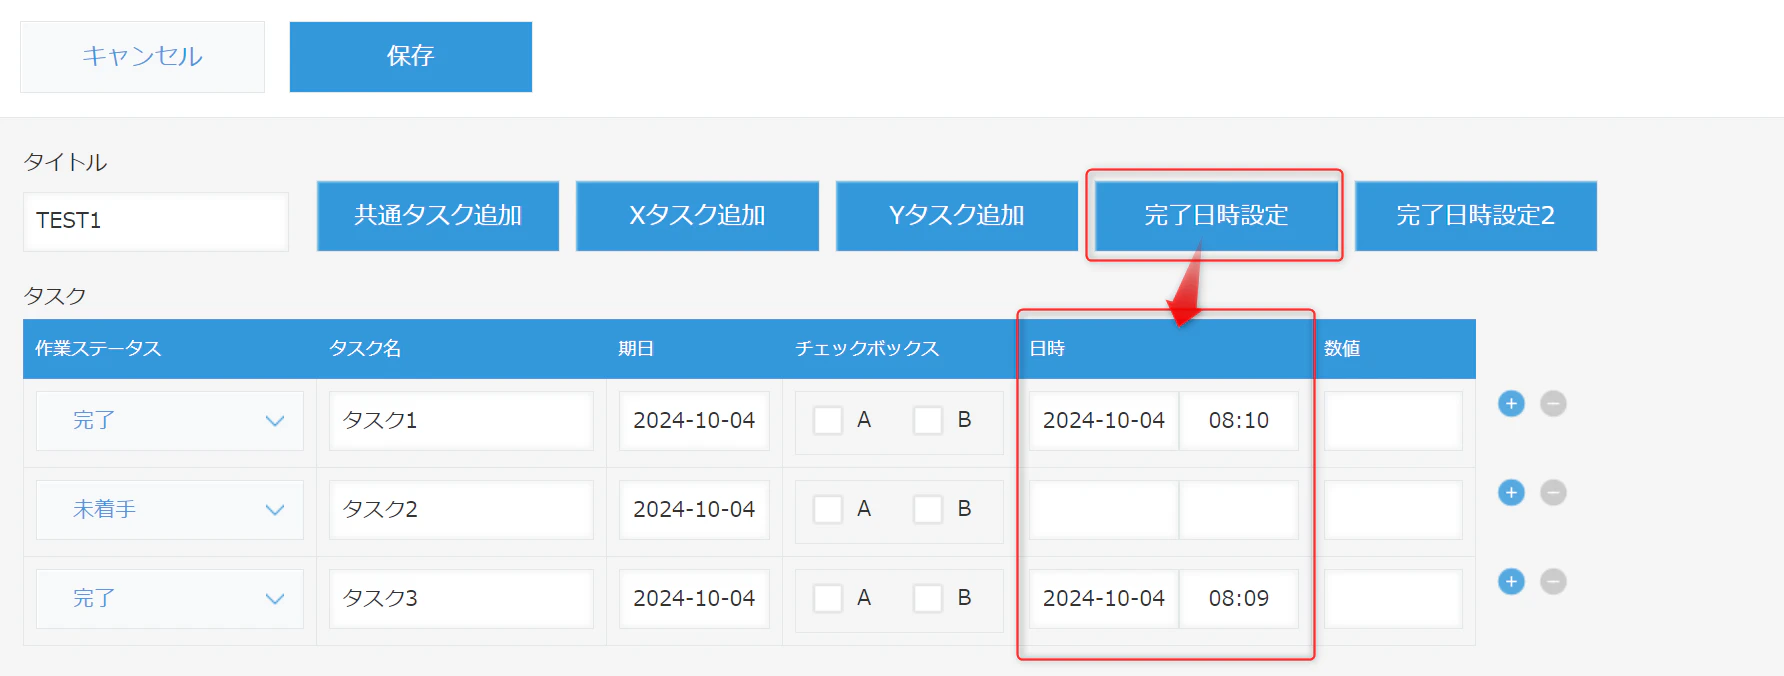This screenshot has height=676, width=1784.
Task: Open the 期日 date field for タスク1
Action: click(x=694, y=421)
